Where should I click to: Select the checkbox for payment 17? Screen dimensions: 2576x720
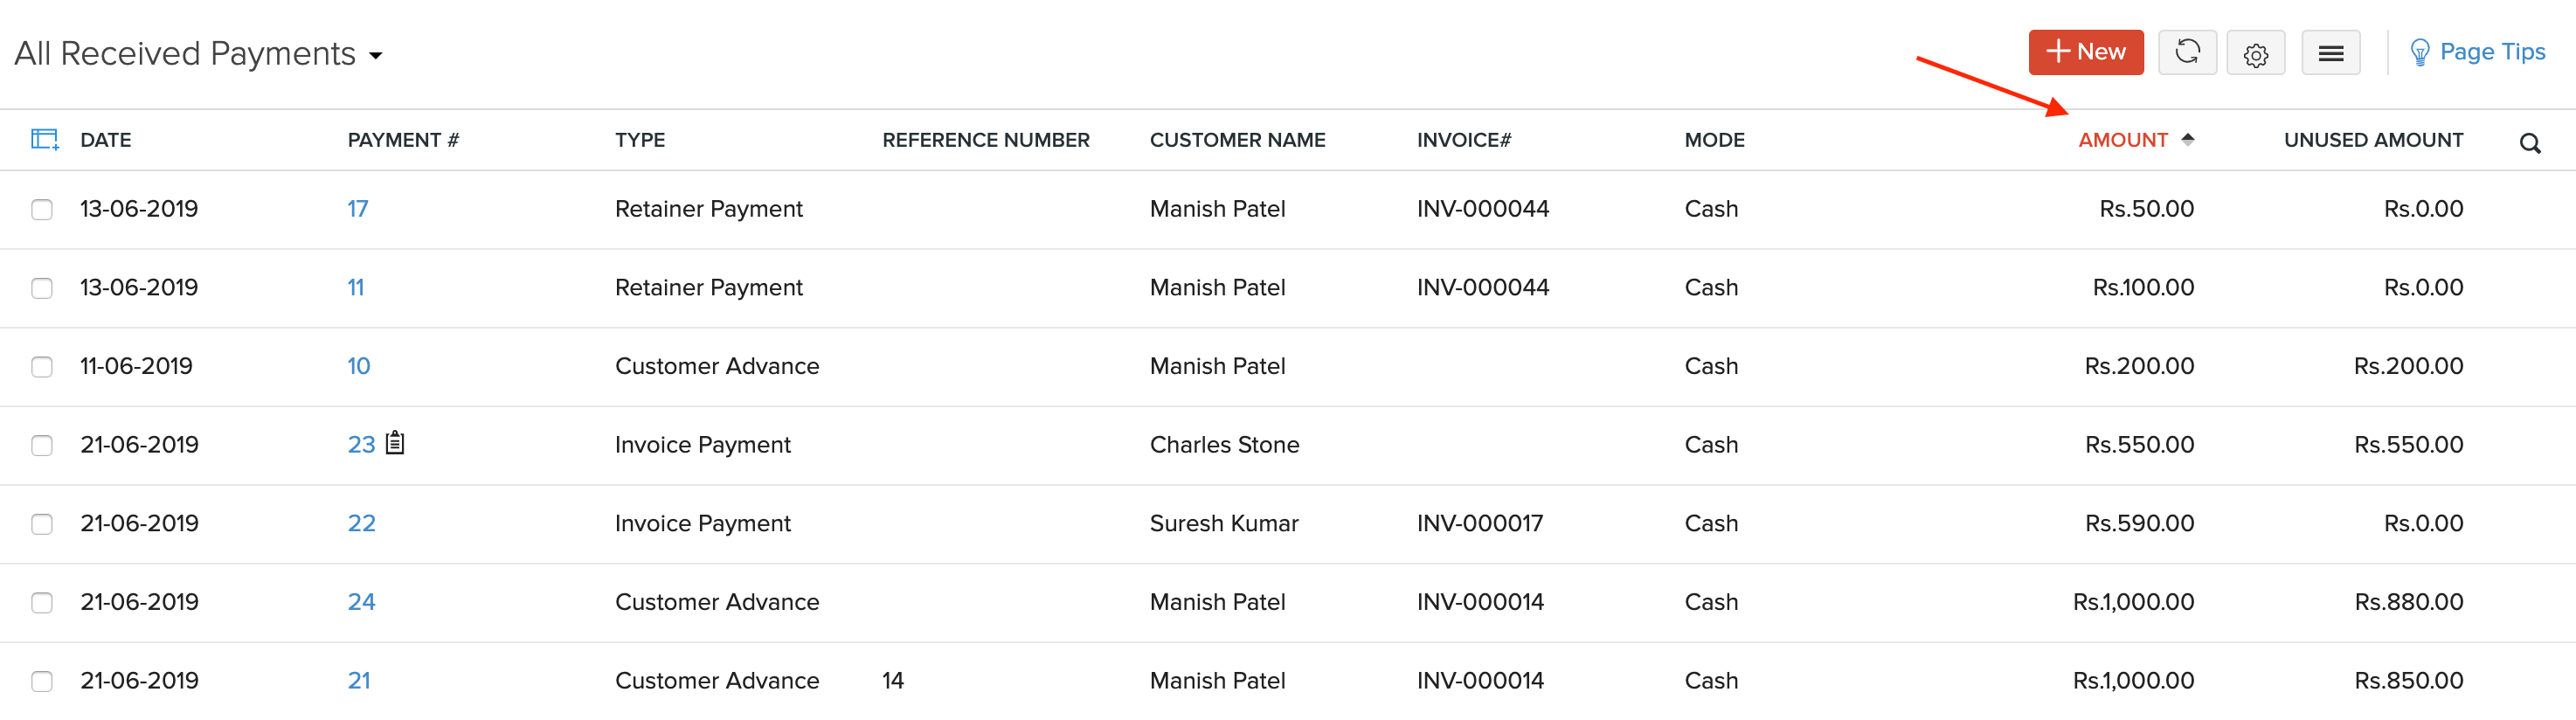[x=41, y=209]
